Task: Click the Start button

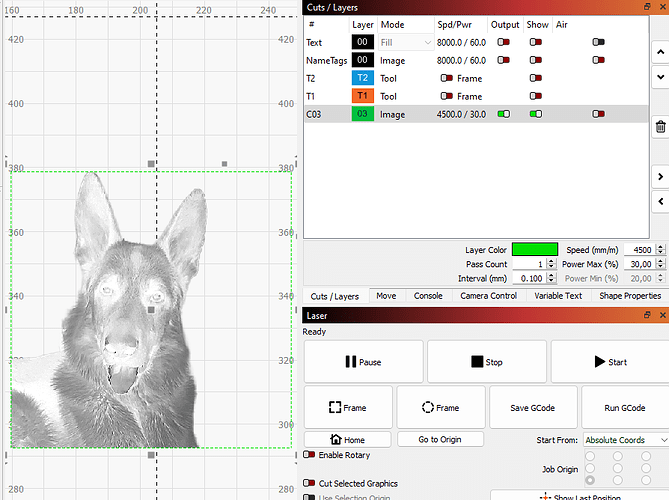Action: [610, 362]
